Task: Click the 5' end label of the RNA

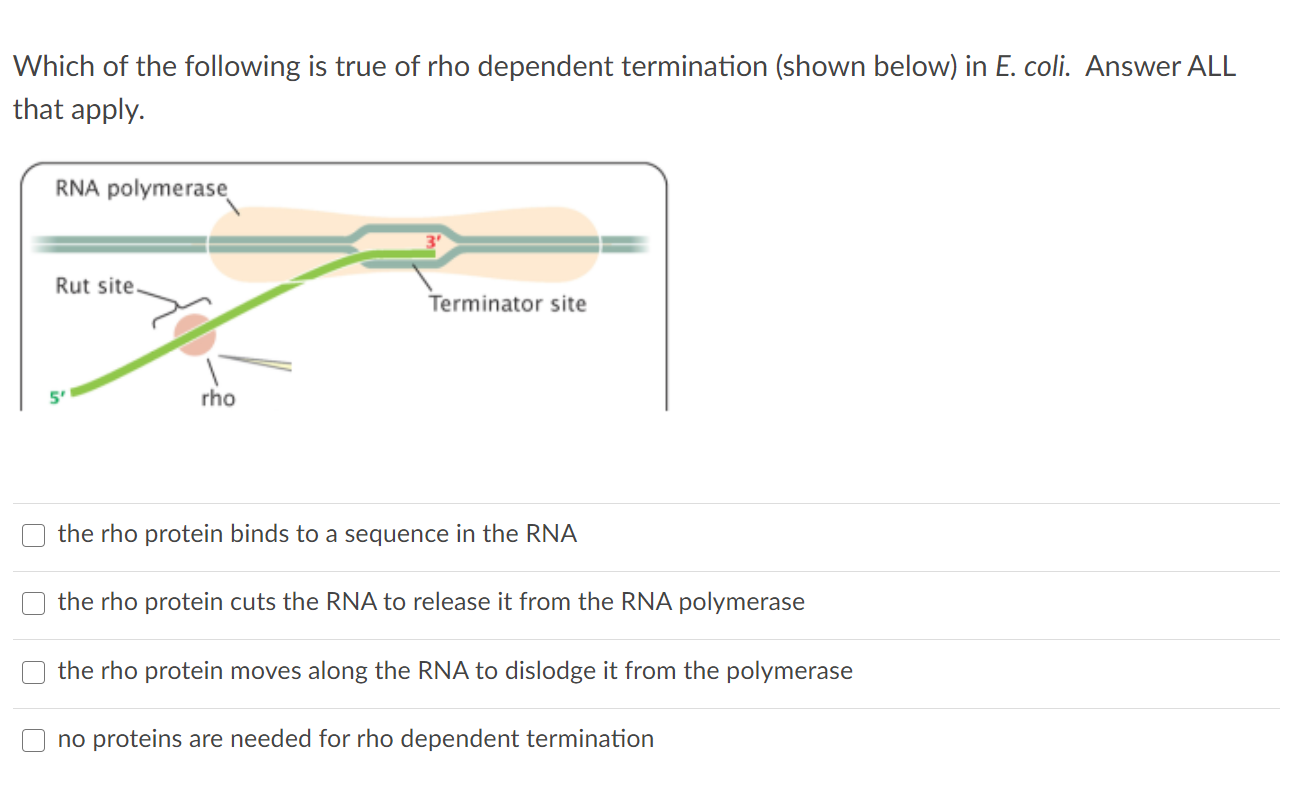Action: coord(55,396)
